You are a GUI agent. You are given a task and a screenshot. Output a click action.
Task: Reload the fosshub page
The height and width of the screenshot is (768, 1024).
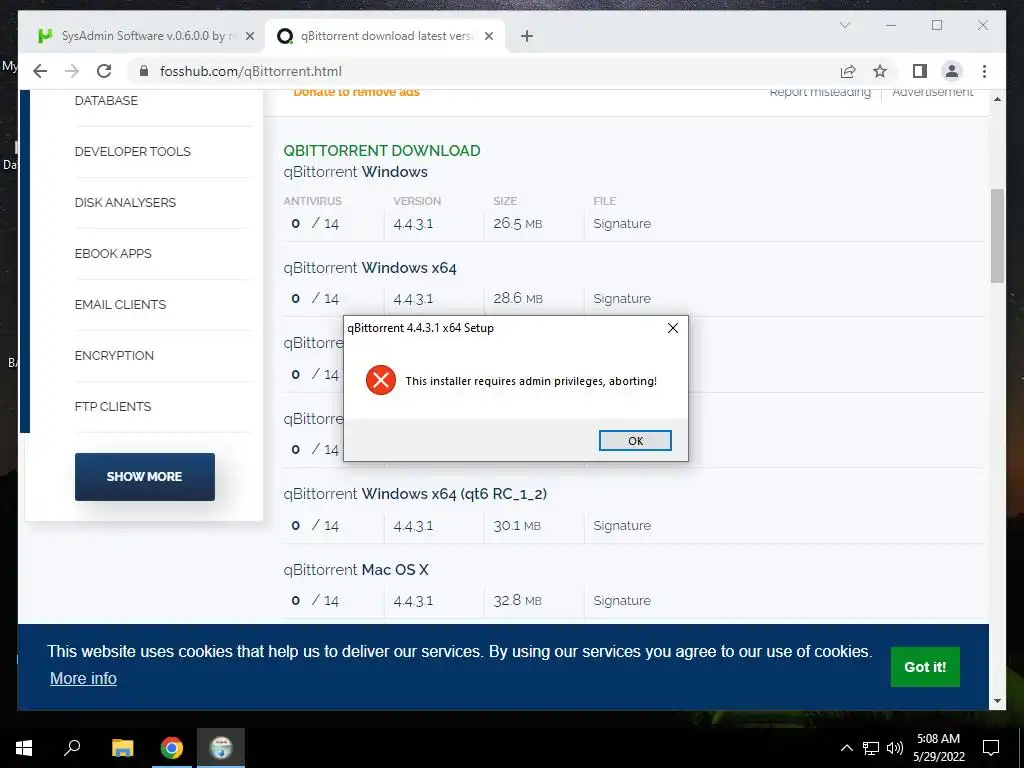point(104,71)
